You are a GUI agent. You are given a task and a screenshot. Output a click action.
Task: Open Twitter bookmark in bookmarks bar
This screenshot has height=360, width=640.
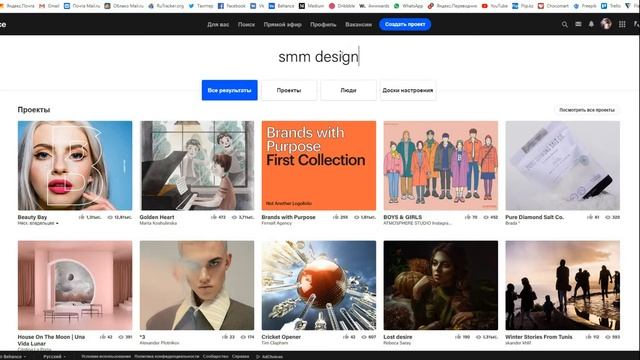(x=201, y=6)
